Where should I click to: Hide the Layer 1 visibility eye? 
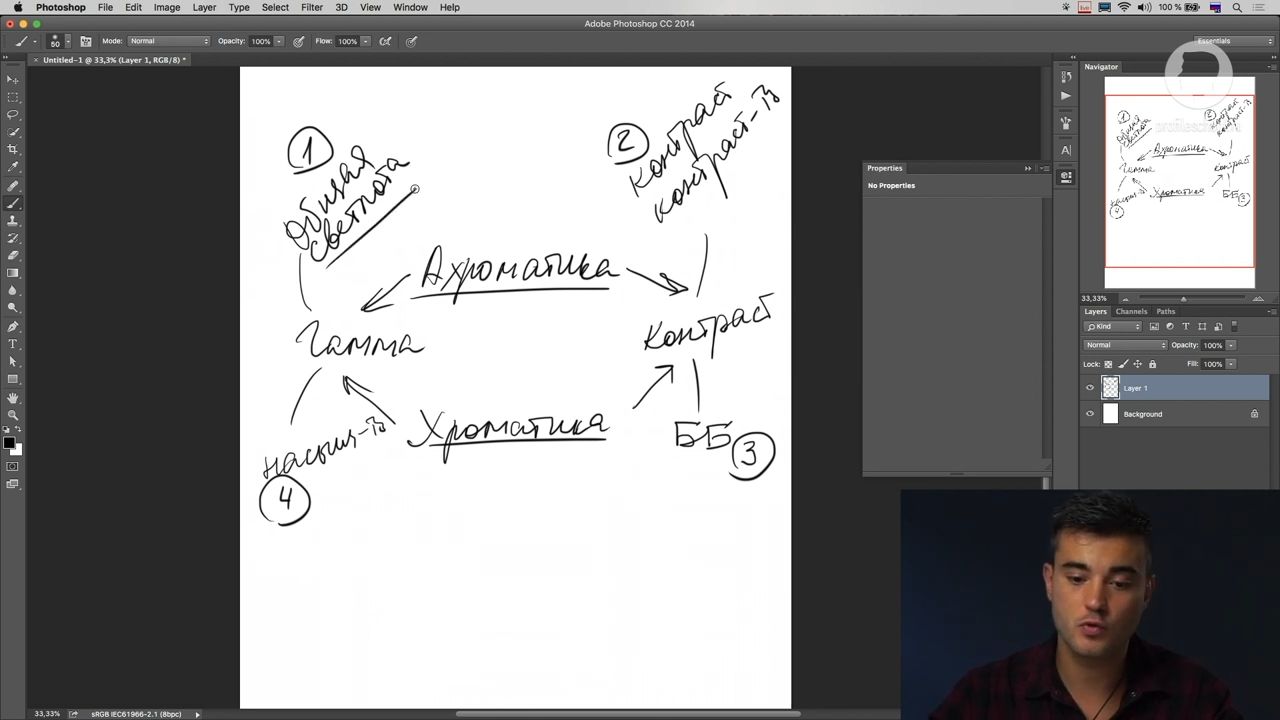[x=1090, y=388]
